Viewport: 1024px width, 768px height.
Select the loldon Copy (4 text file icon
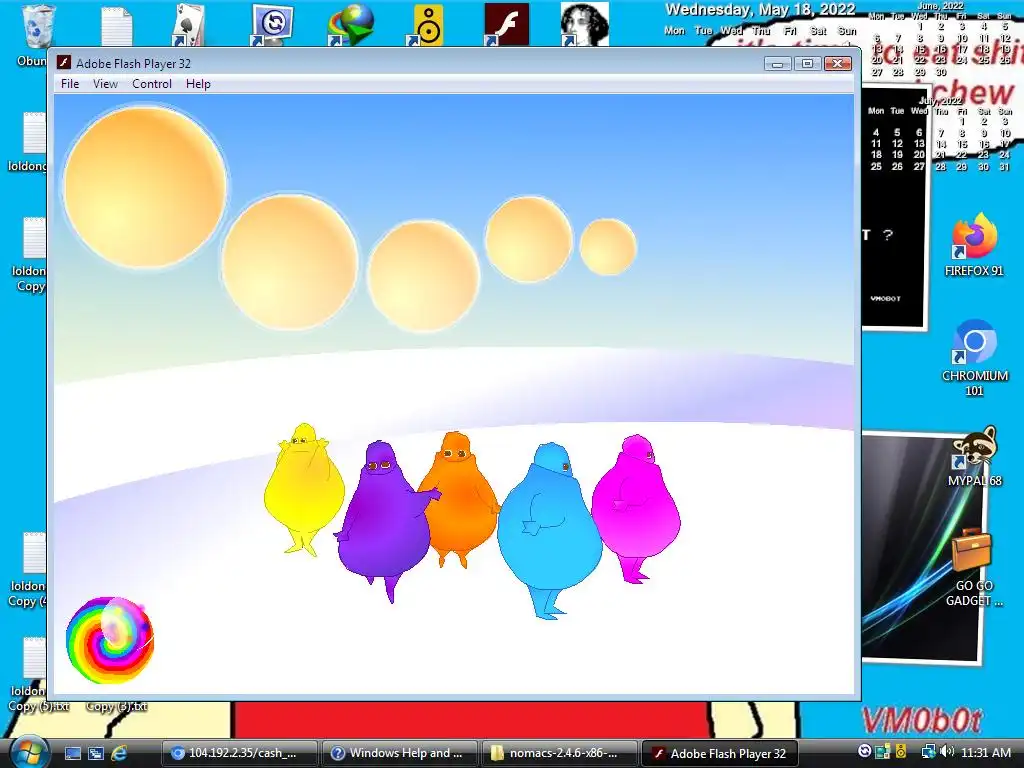(29, 569)
